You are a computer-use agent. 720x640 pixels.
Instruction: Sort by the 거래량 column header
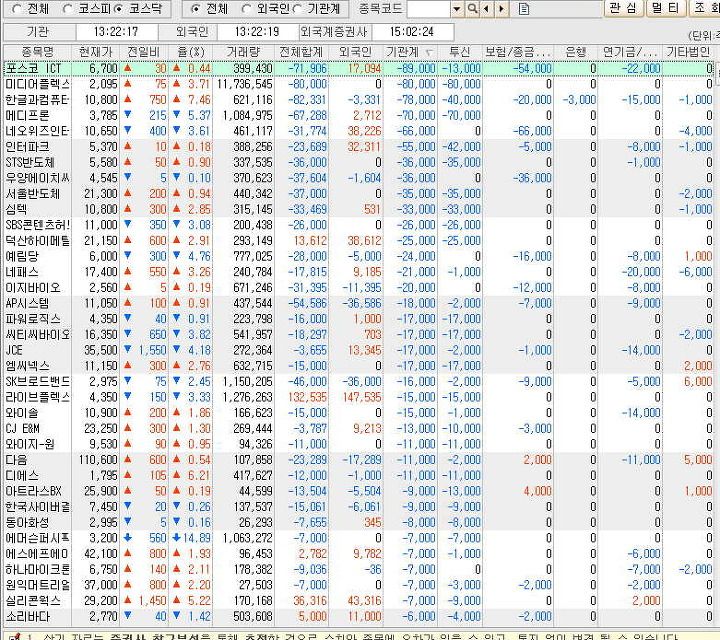[243, 52]
